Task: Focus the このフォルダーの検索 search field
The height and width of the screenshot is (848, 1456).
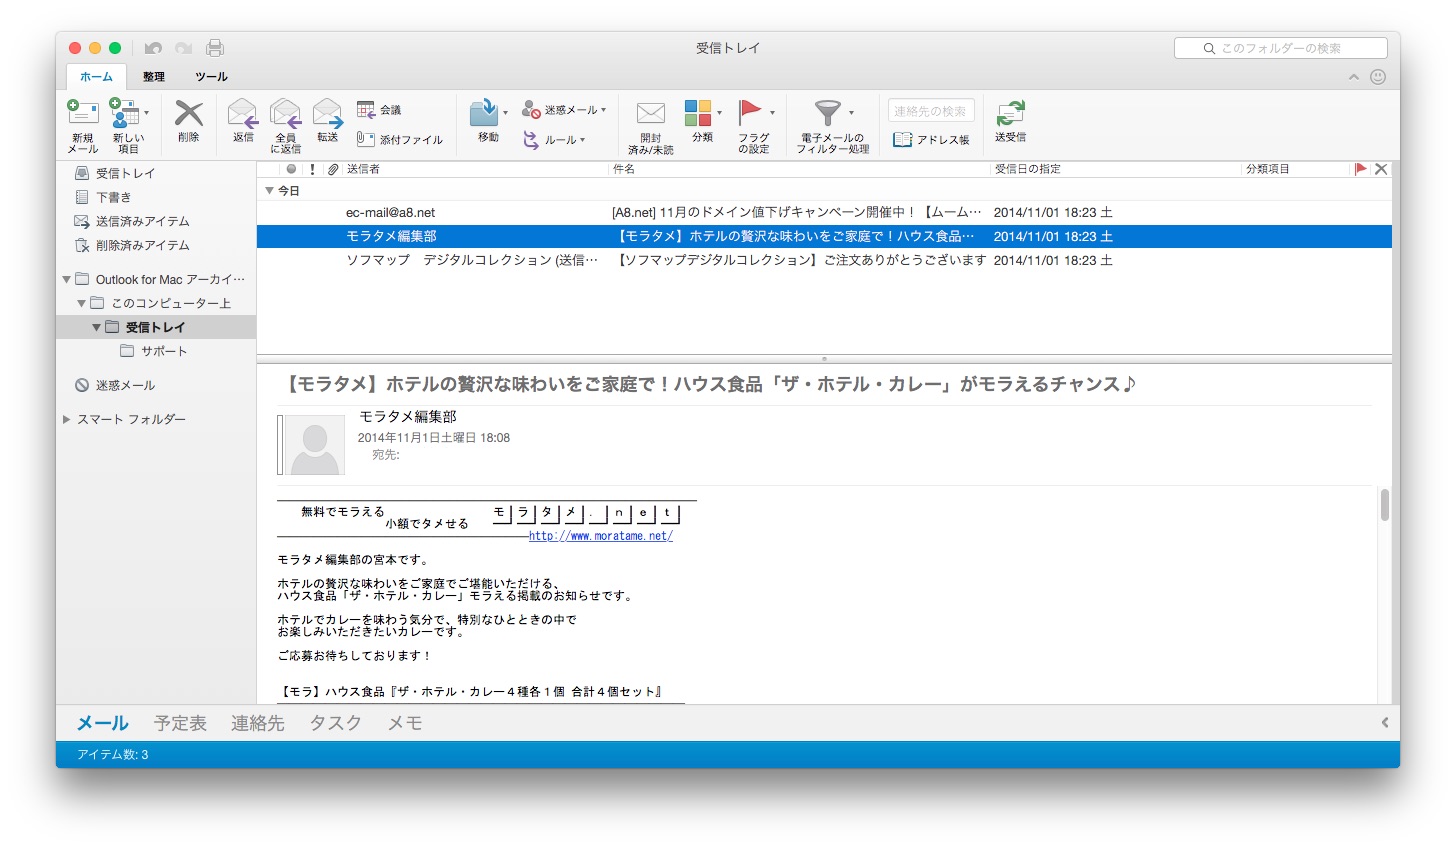Action: click(x=1280, y=48)
